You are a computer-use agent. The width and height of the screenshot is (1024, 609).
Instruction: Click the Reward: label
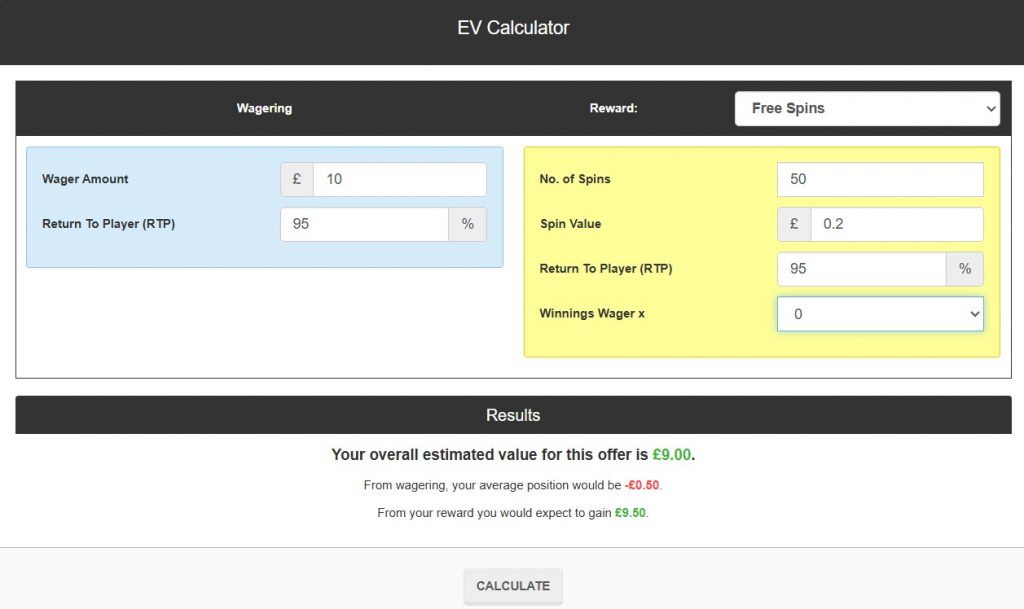pos(613,108)
